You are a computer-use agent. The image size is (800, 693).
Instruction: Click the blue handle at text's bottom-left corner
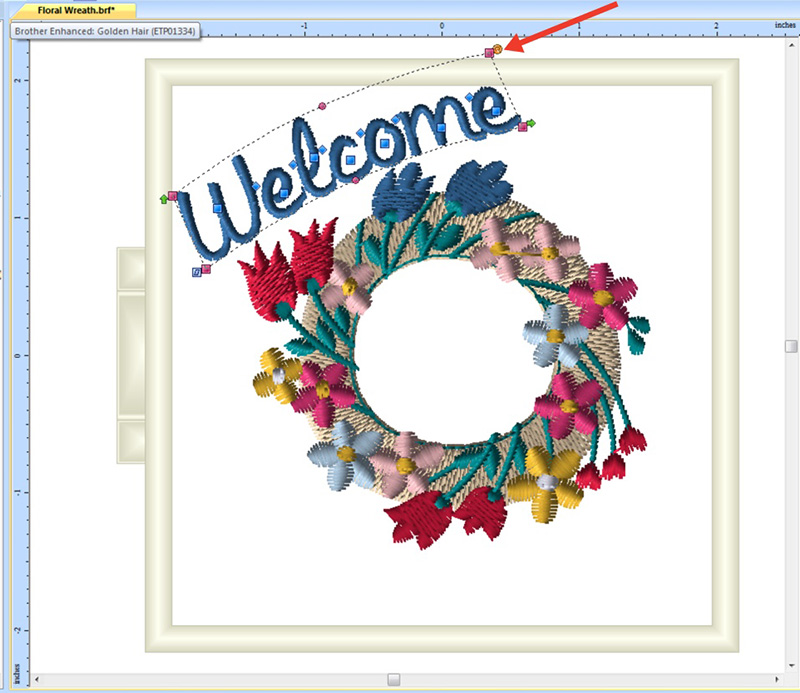(196, 271)
